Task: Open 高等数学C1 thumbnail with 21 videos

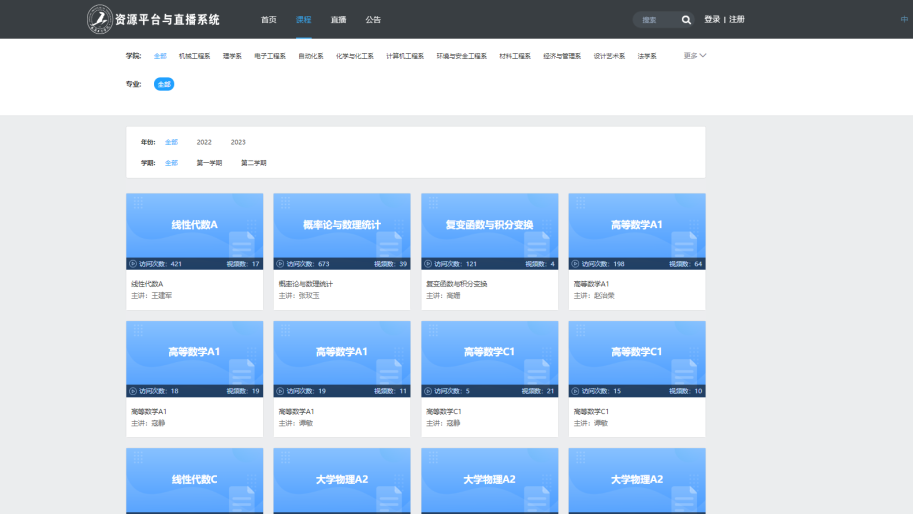Action: coord(490,359)
